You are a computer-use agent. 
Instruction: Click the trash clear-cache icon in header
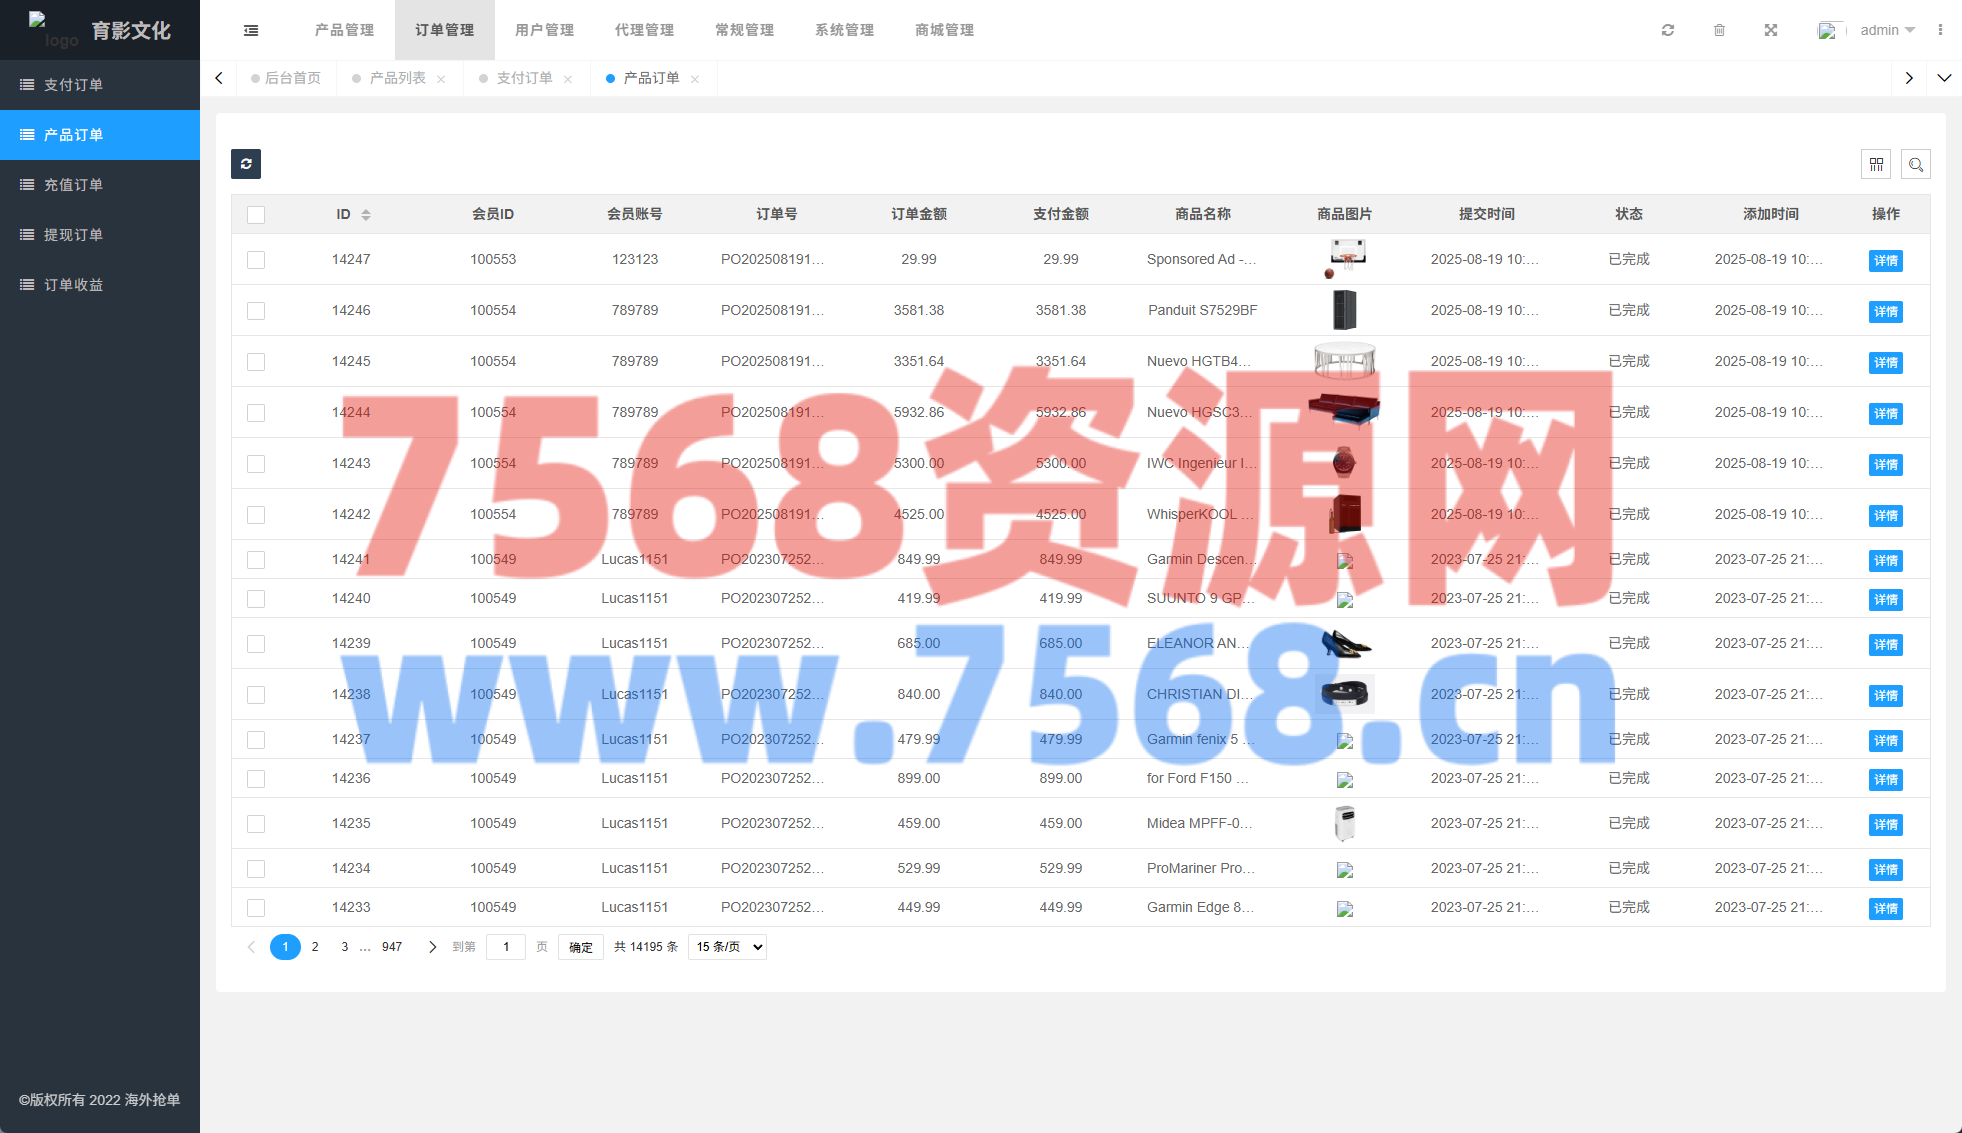(1719, 30)
